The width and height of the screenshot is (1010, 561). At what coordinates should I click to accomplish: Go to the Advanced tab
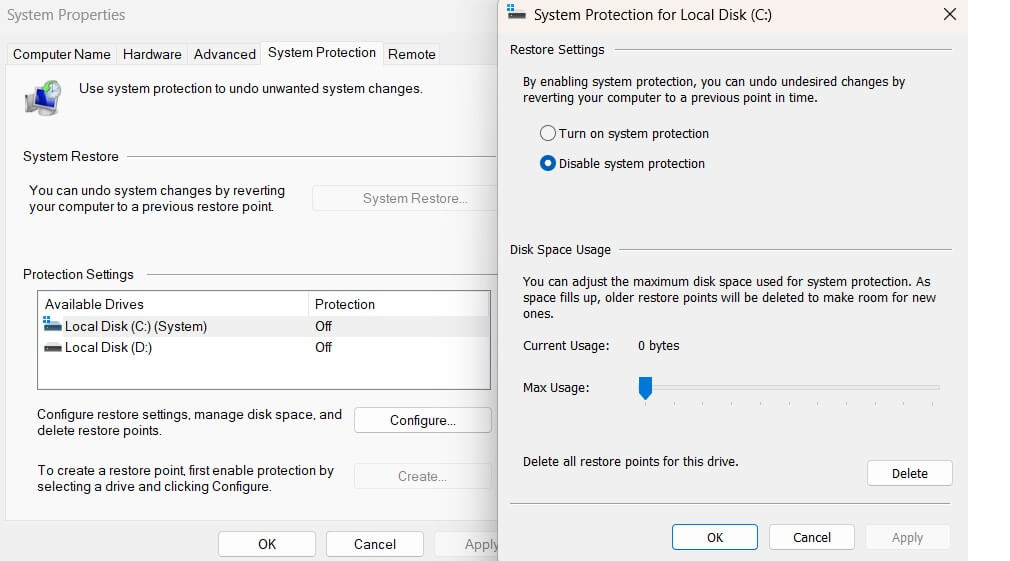point(224,54)
